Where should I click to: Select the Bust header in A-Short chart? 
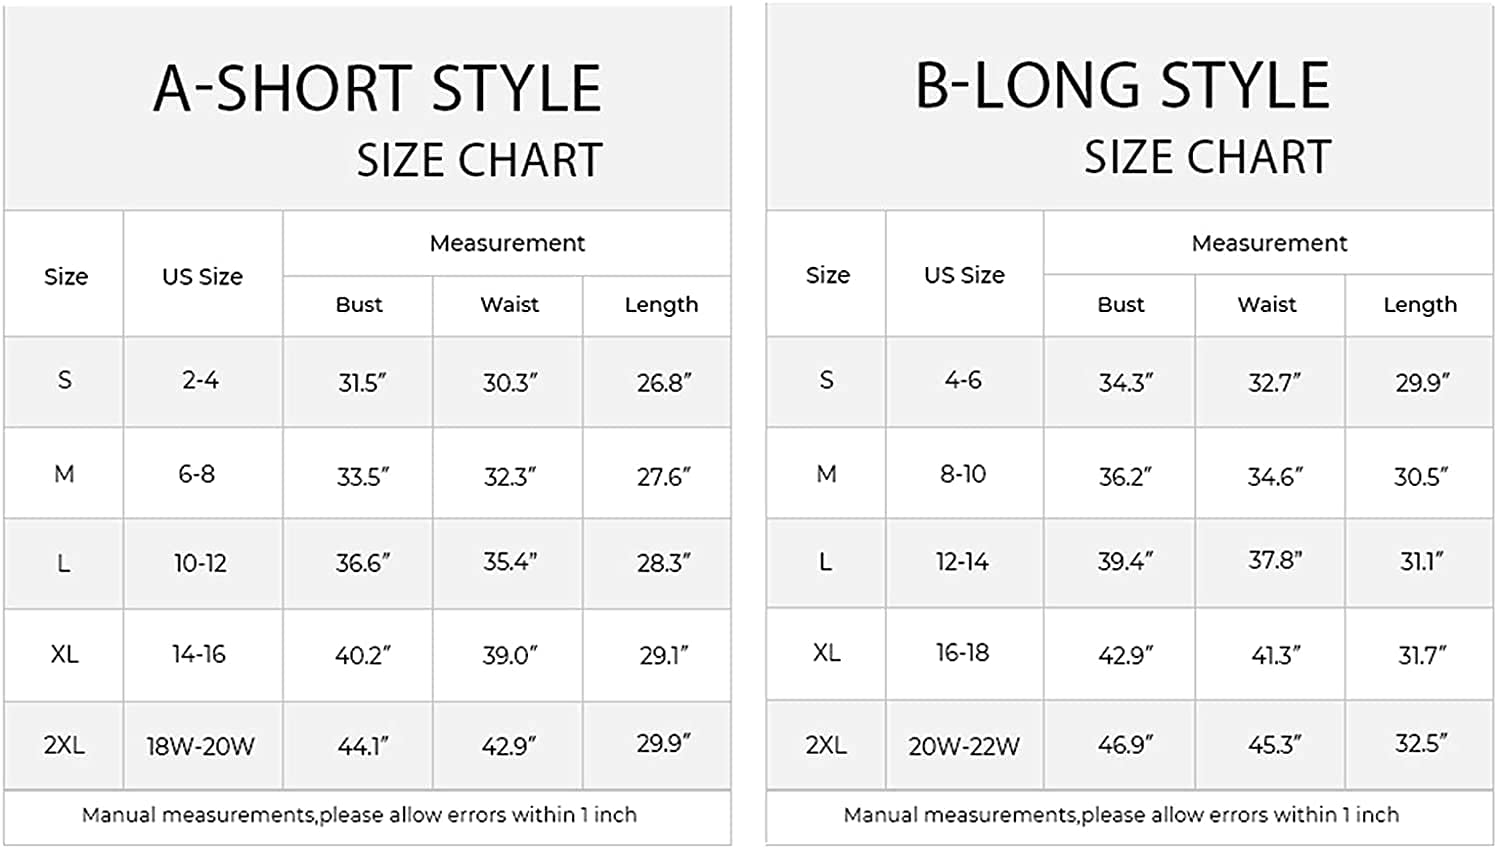pos(359,305)
